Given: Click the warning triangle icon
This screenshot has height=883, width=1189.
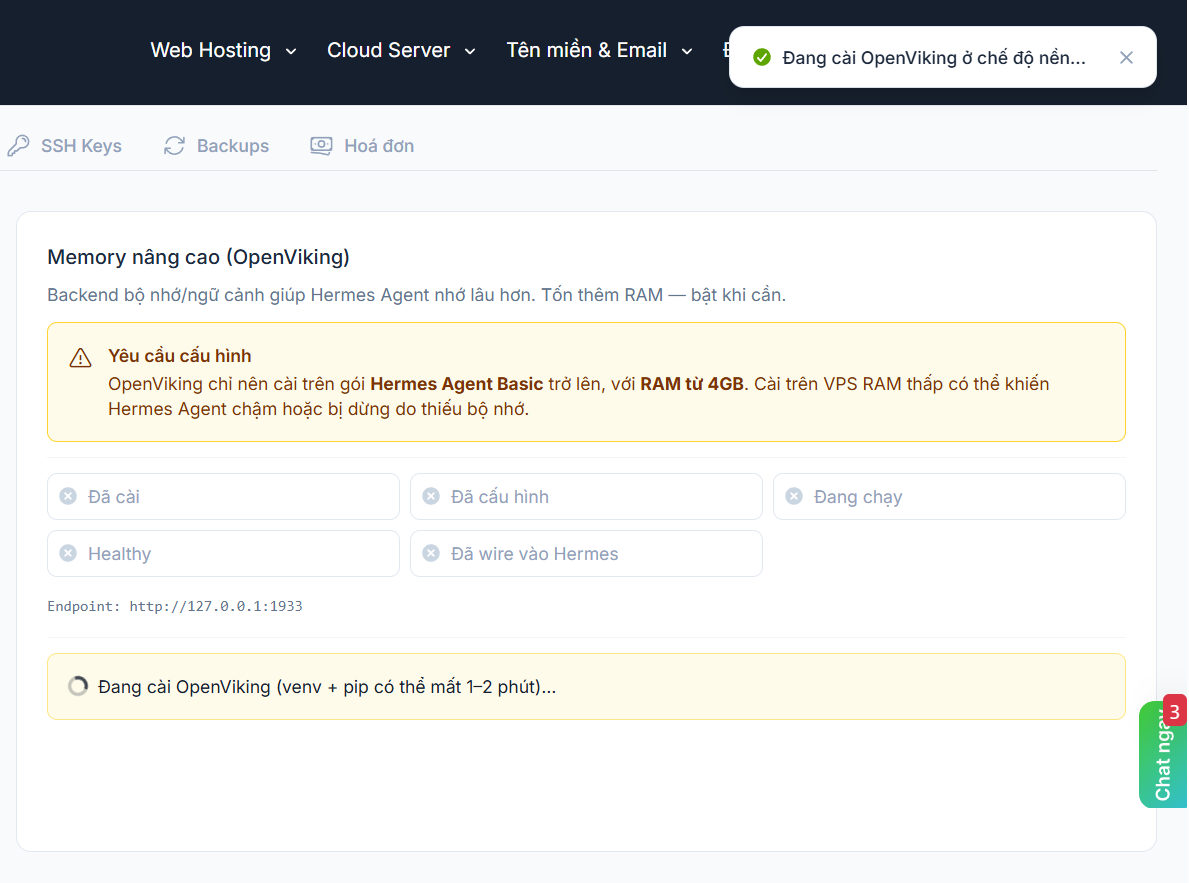Looking at the screenshot, I should pos(80,358).
